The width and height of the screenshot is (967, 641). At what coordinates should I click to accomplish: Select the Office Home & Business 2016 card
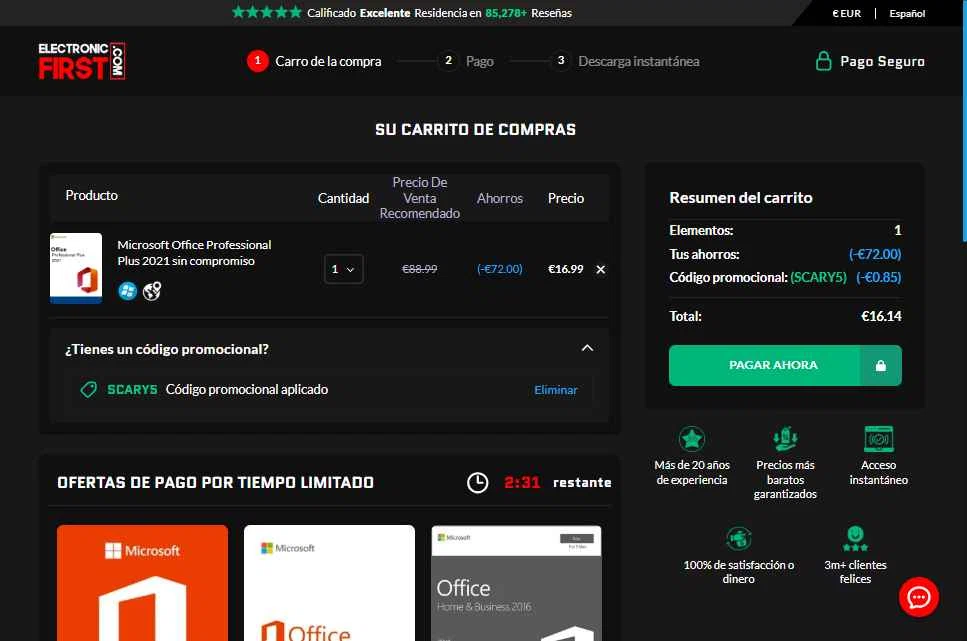pos(516,583)
